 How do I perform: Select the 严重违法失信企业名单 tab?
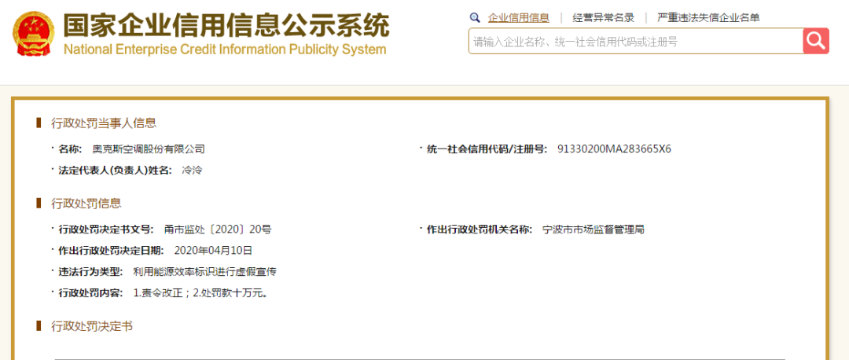708,18
